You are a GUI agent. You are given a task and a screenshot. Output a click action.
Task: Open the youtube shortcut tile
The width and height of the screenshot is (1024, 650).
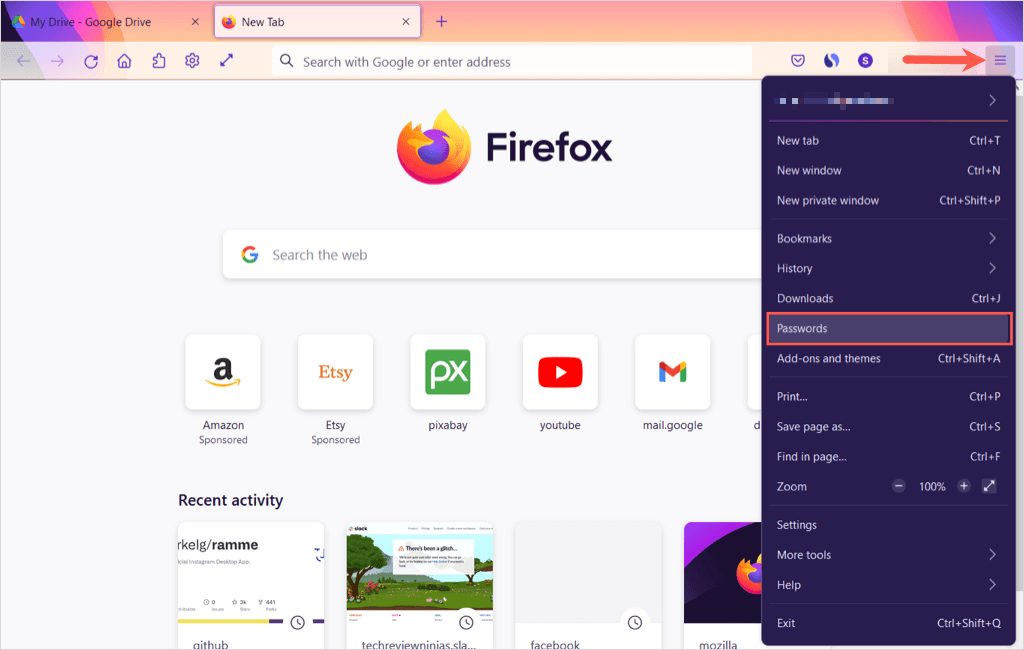point(560,372)
